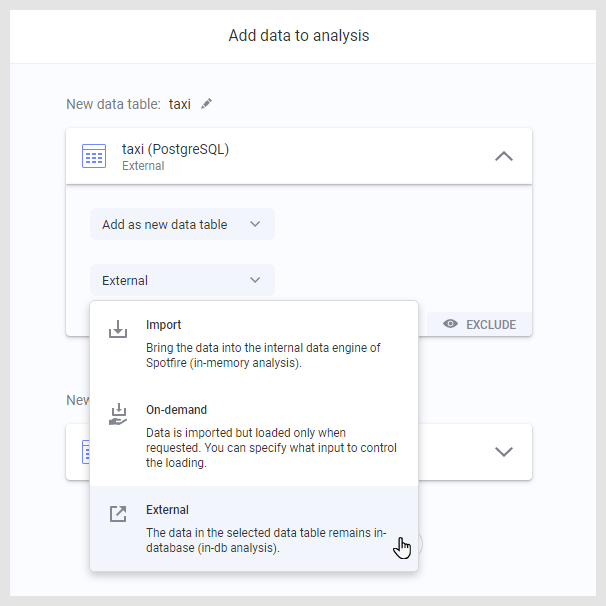Click the taxi (PostgreSQL) card title
The height and width of the screenshot is (606, 606).
[175, 150]
